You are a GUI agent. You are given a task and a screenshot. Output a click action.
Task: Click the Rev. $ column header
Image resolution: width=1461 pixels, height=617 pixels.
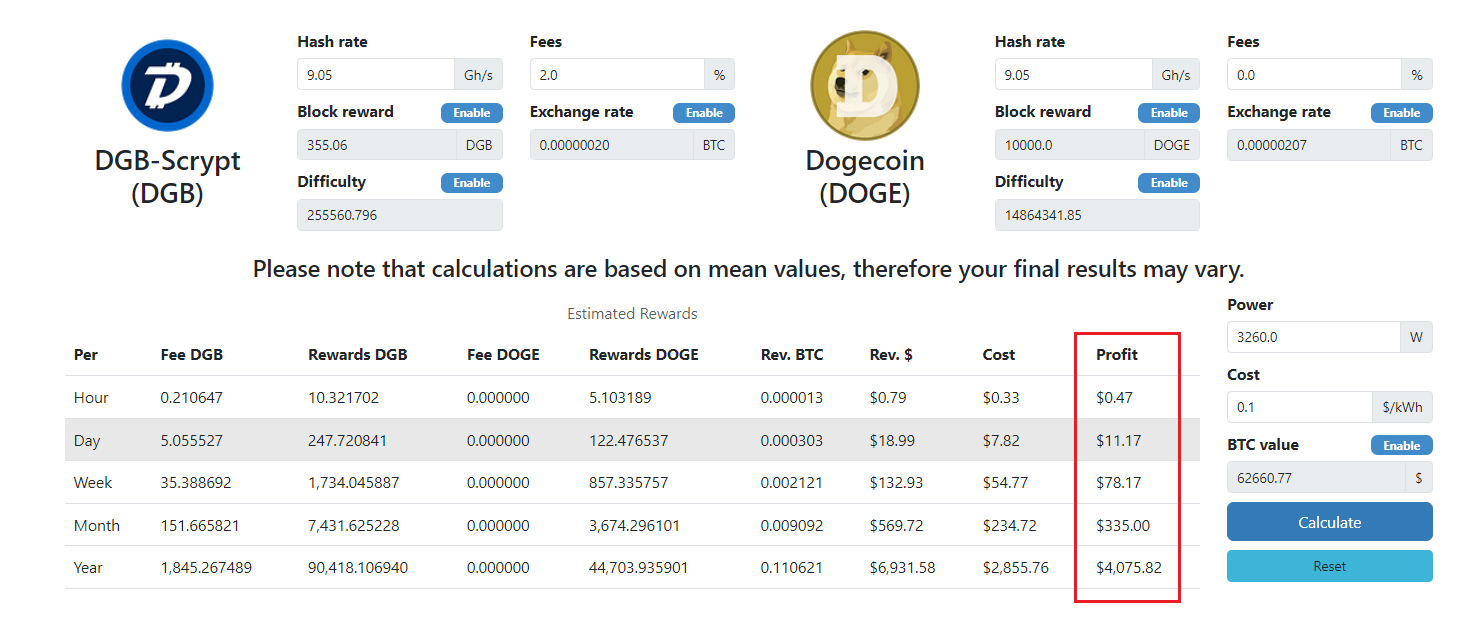(891, 355)
